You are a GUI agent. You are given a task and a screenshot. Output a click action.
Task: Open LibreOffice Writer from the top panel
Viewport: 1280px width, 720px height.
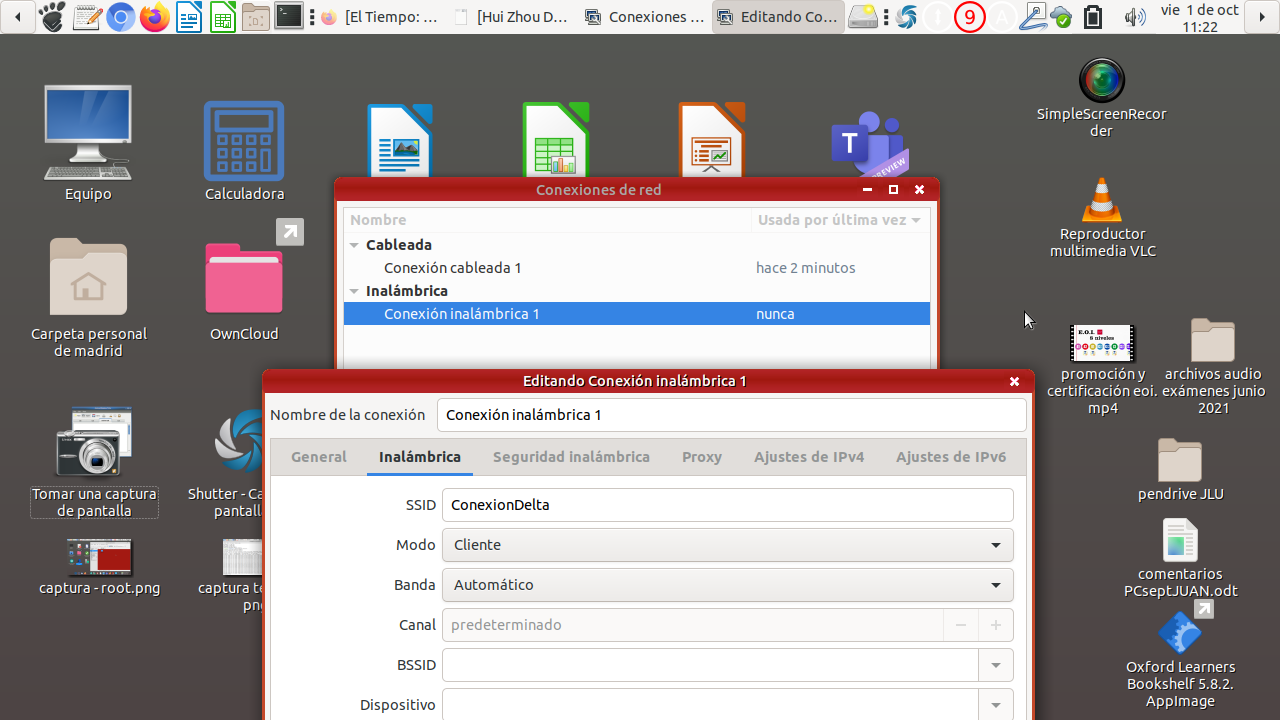pyautogui.click(x=188, y=17)
